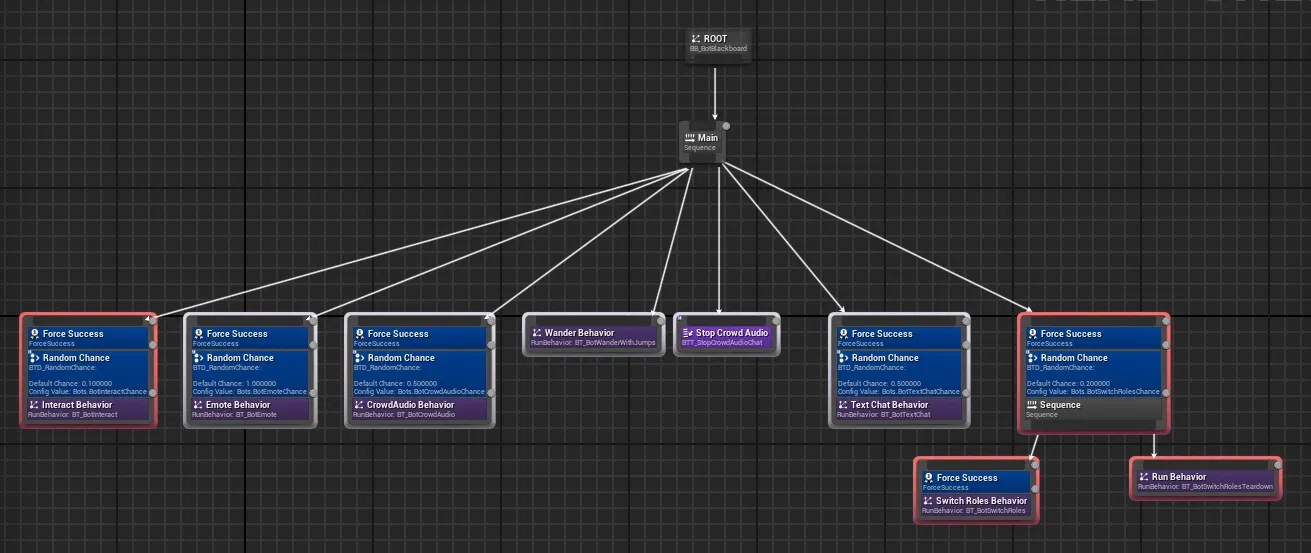This screenshot has width=1311, height=553.
Task: Click the Wander Behavior node's index circle
Action: [659, 321]
